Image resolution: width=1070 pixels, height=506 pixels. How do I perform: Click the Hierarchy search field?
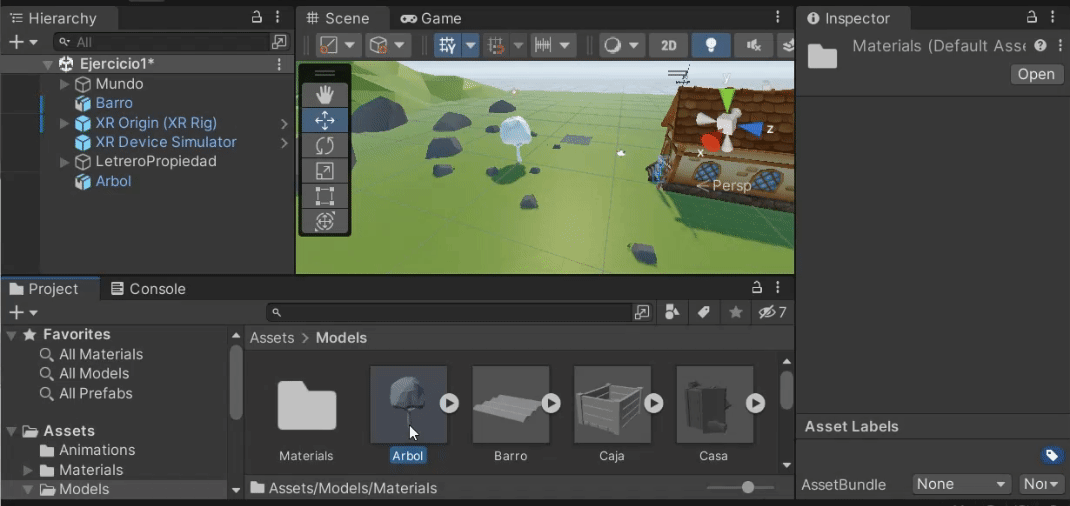tap(161, 42)
